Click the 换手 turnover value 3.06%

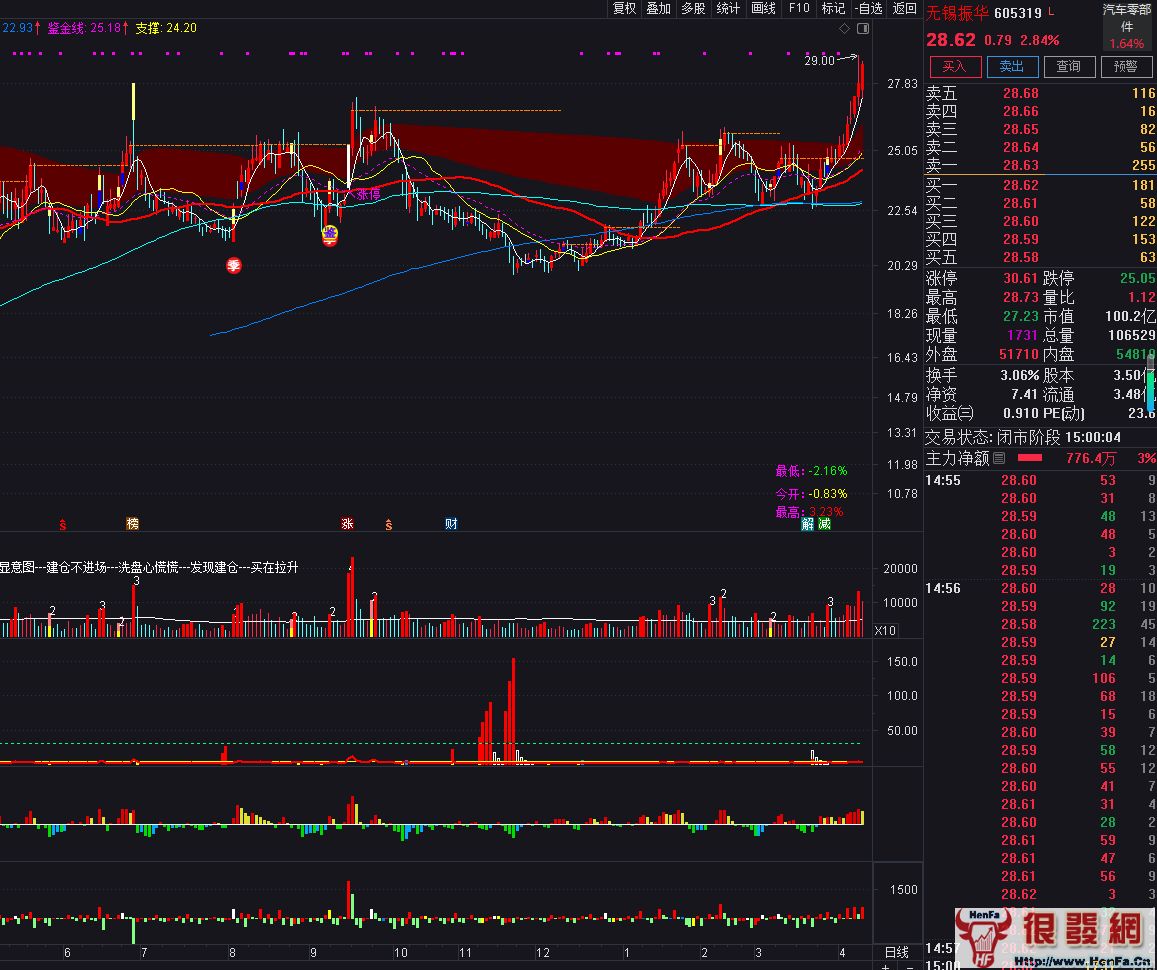1019,375
